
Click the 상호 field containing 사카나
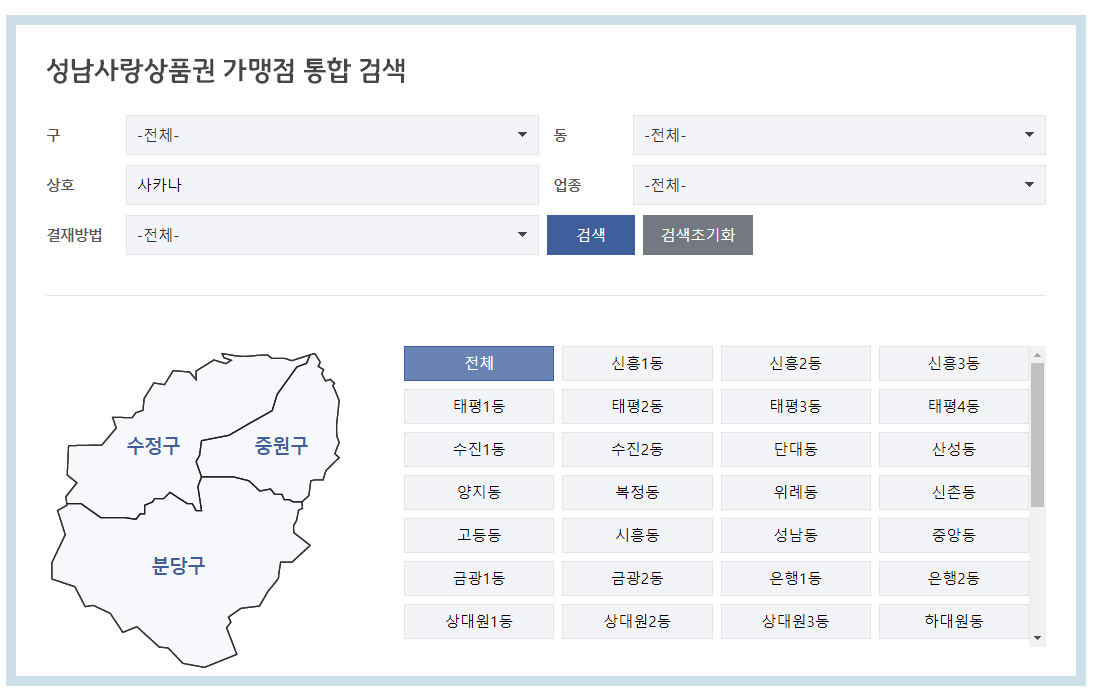point(330,185)
